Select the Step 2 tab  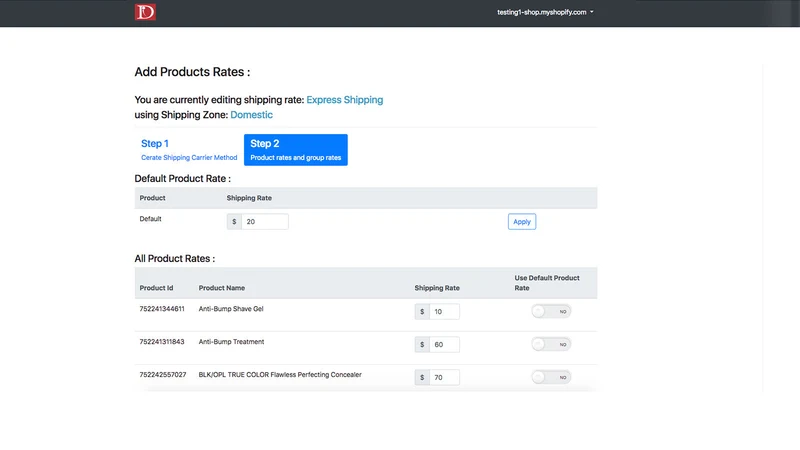[x=295, y=150]
